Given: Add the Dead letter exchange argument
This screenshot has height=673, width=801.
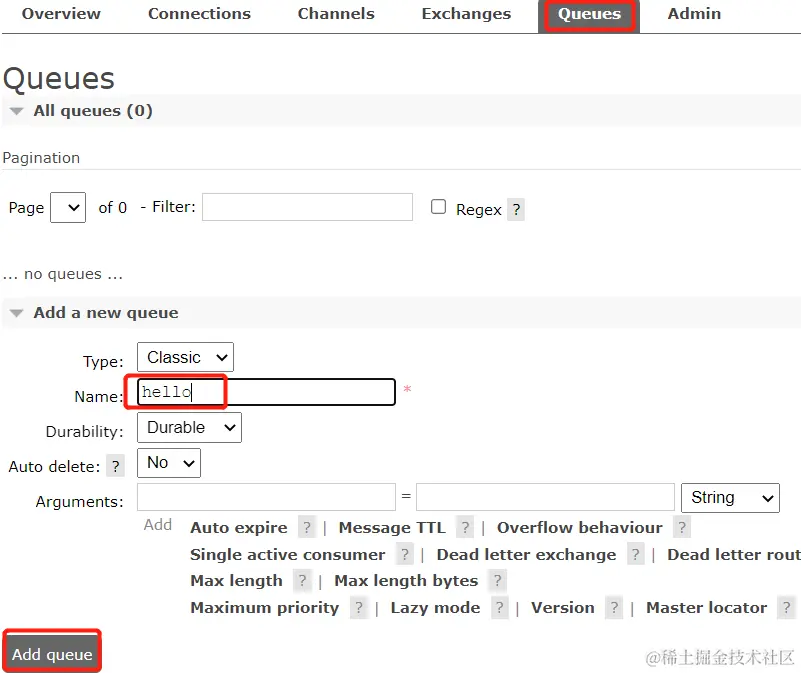Looking at the screenshot, I should point(527,555).
